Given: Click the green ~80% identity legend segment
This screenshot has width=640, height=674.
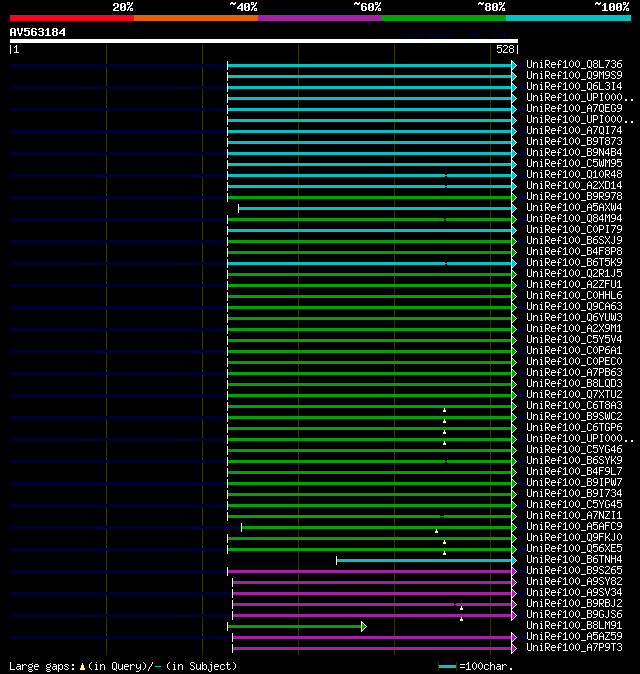Looking at the screenshot, I should (x=444, y=18).
